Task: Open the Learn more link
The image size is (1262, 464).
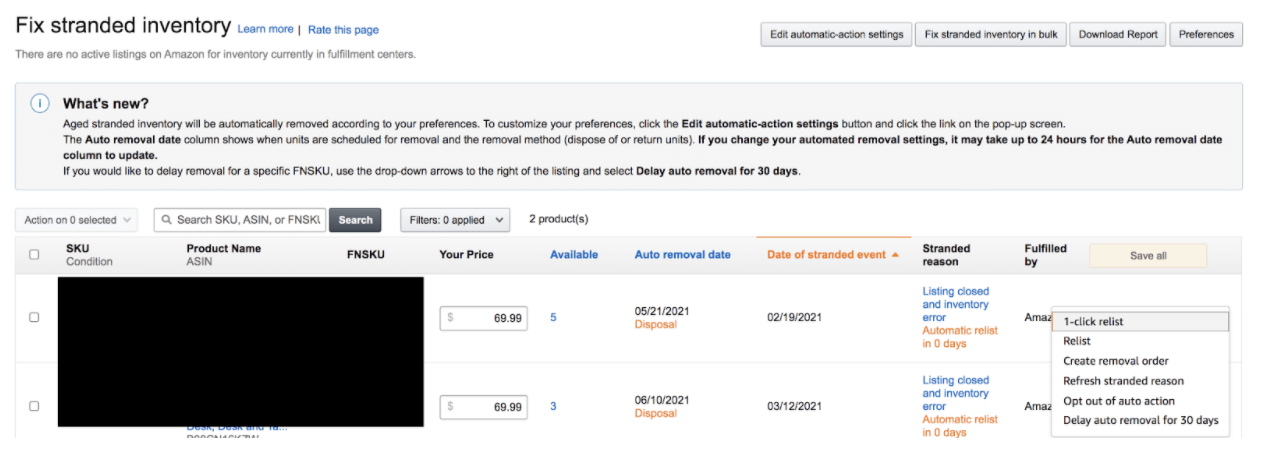Action: [x=265, y=29]
